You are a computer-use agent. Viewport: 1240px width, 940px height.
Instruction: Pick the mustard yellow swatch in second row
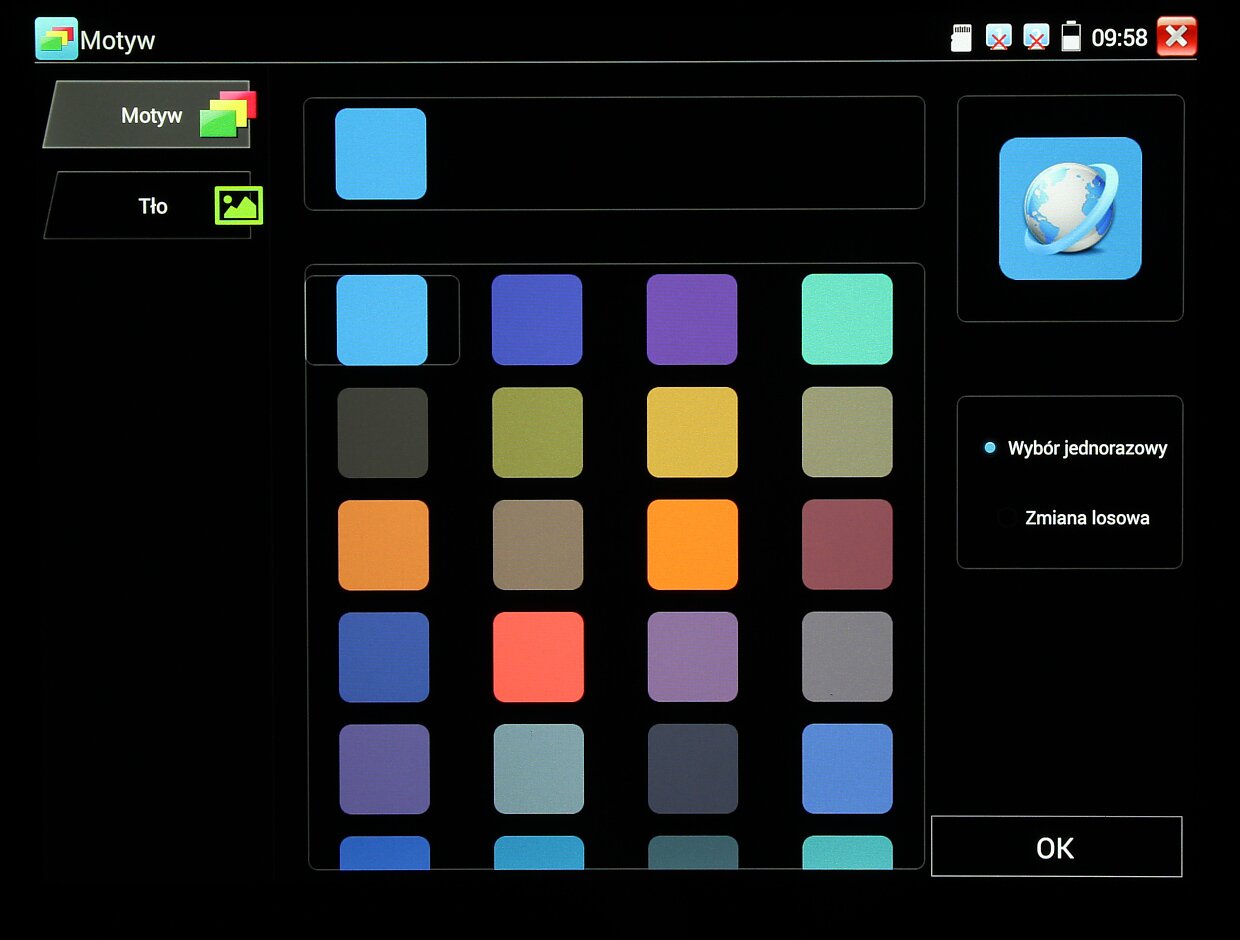pos(692,432)
